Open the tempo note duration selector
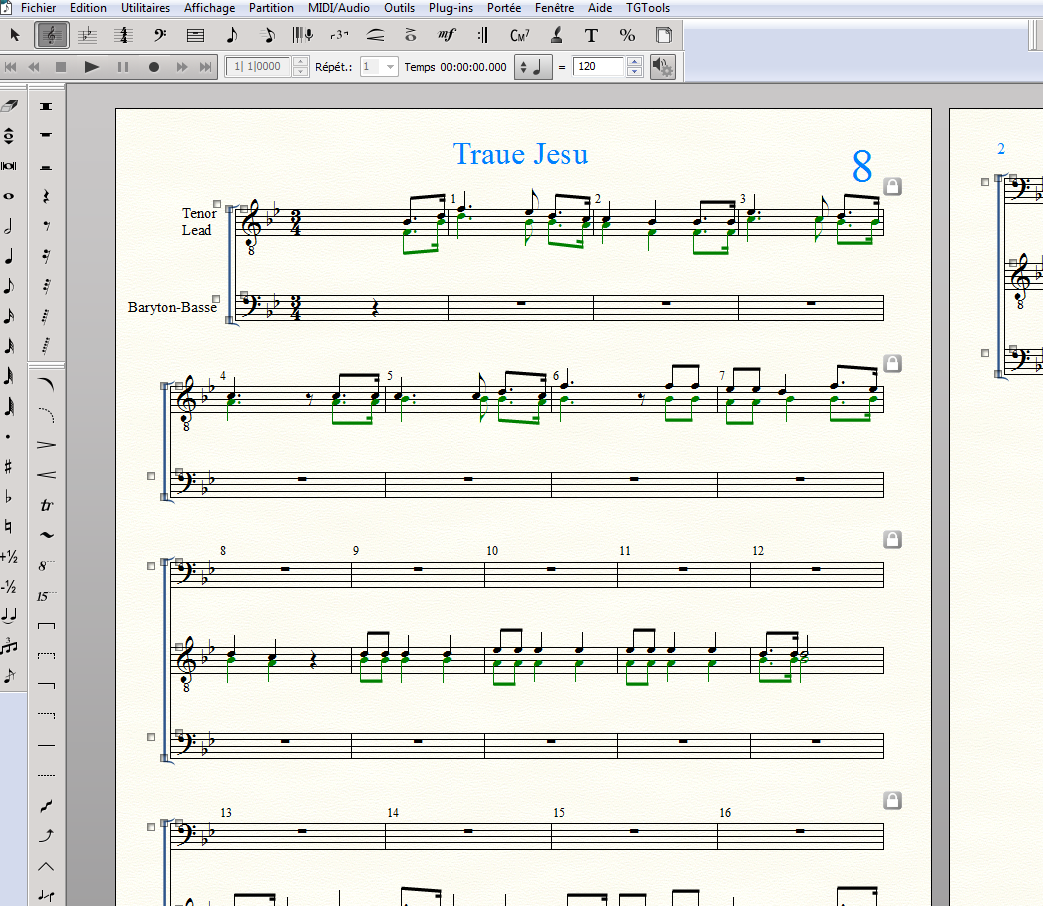Screen dimensions: 1043x906 click(x=532, y=67)
